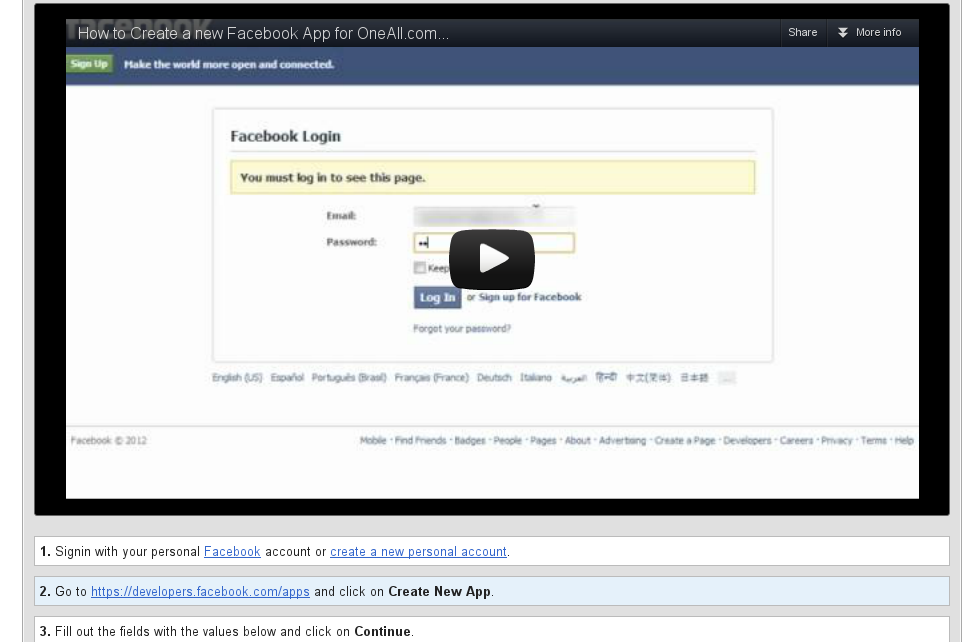Click the green Sign Up button in video

coord(89,64)
